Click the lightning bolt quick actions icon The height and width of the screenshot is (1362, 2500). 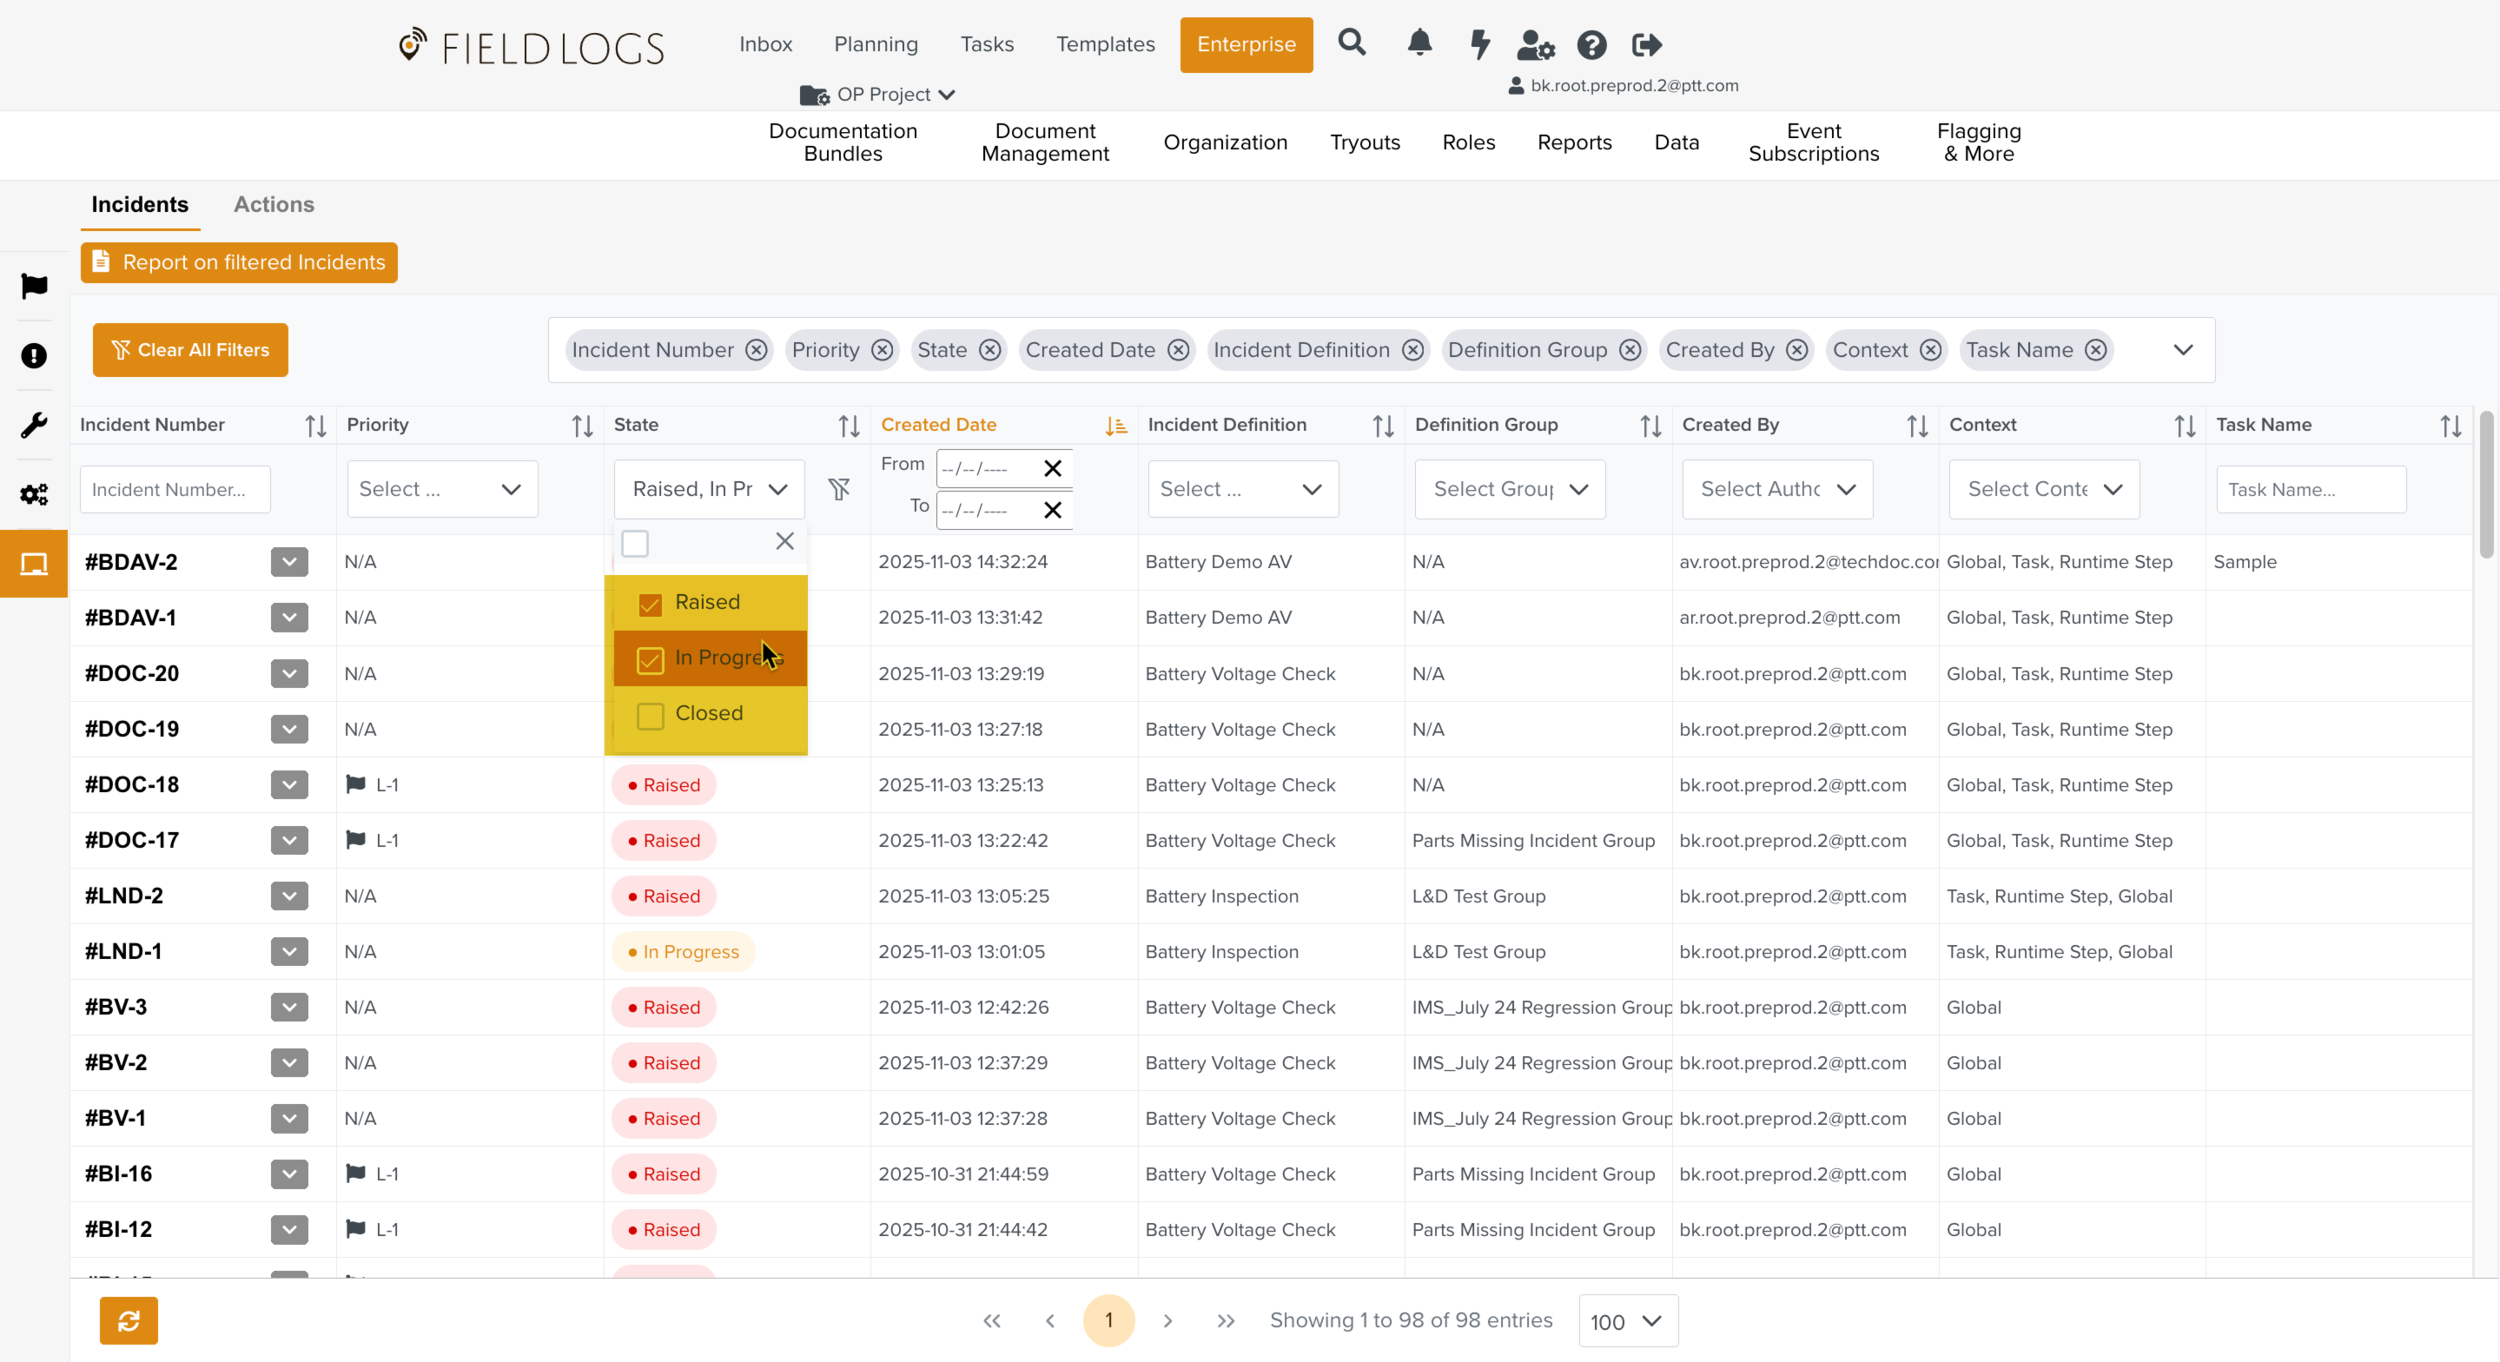[x=1479, y=44]
